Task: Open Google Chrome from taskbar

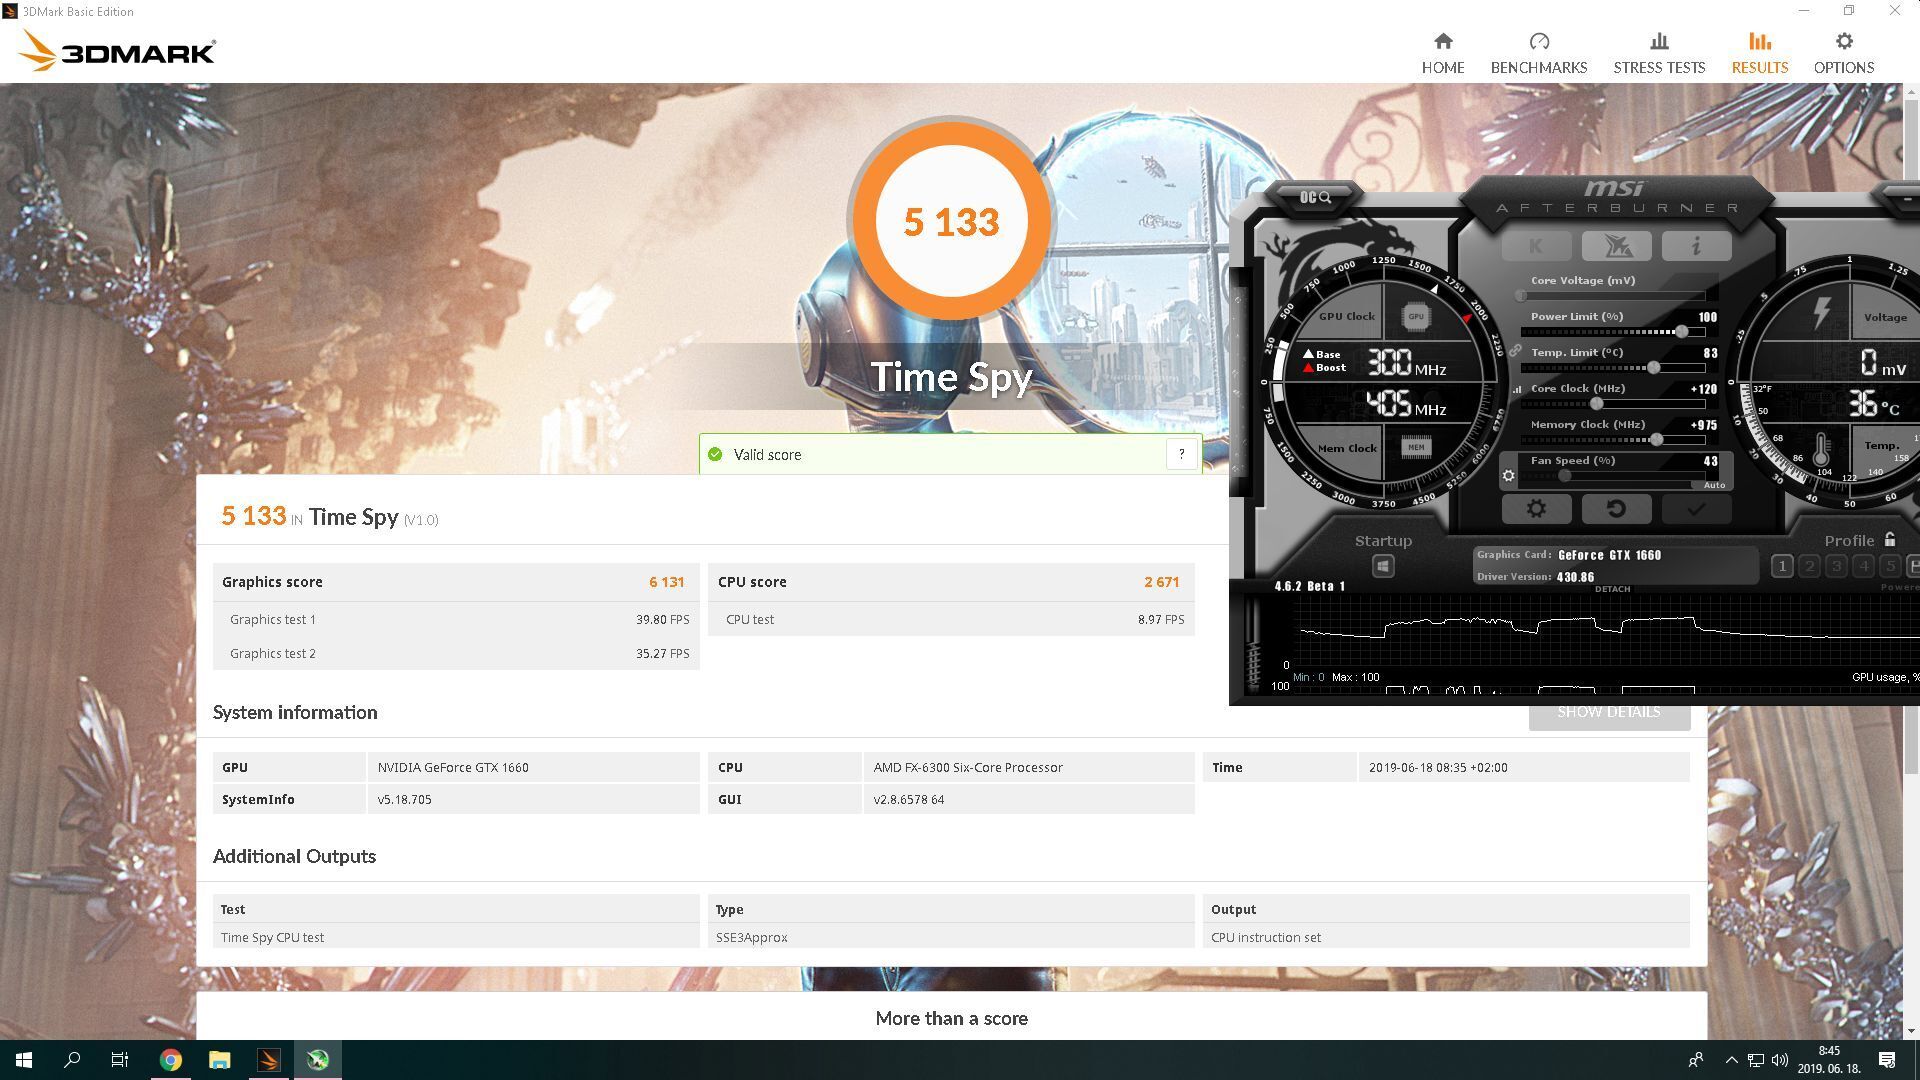Action: [x=171, y=1060]
